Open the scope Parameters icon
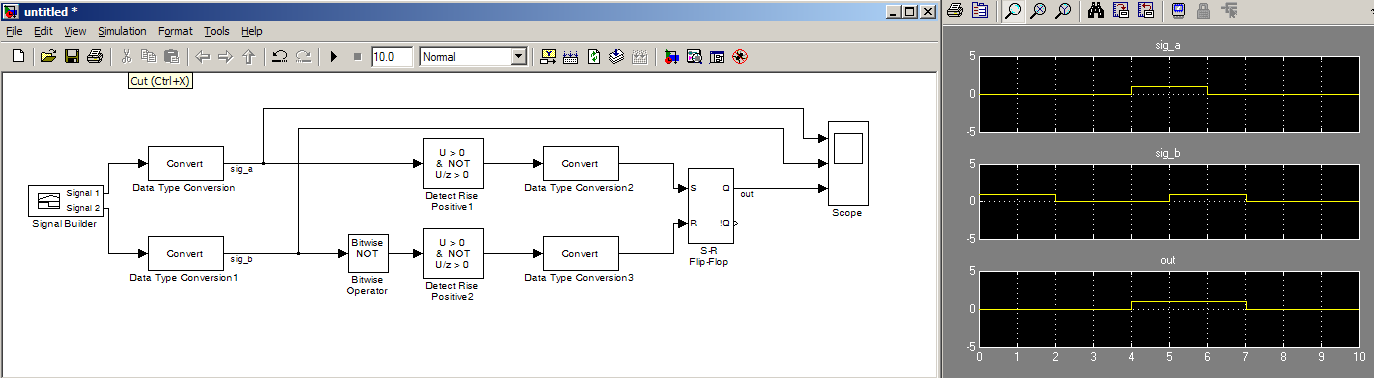The height and width of the screenshot is (378, 1374). [979, 11]
